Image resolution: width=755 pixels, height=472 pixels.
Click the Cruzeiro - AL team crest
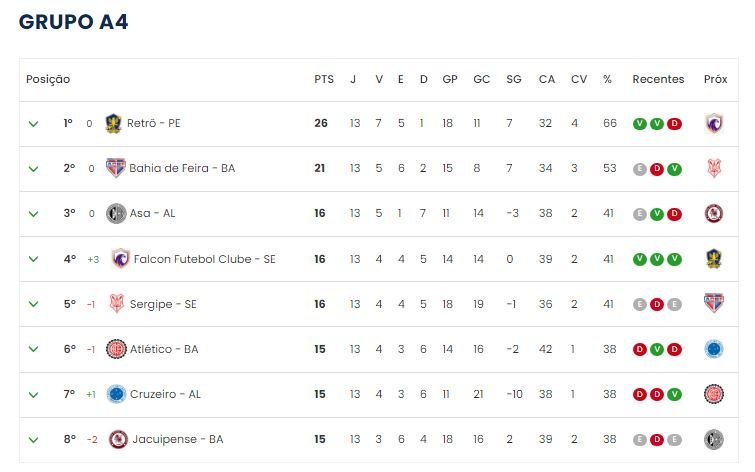tap(116, 394)
